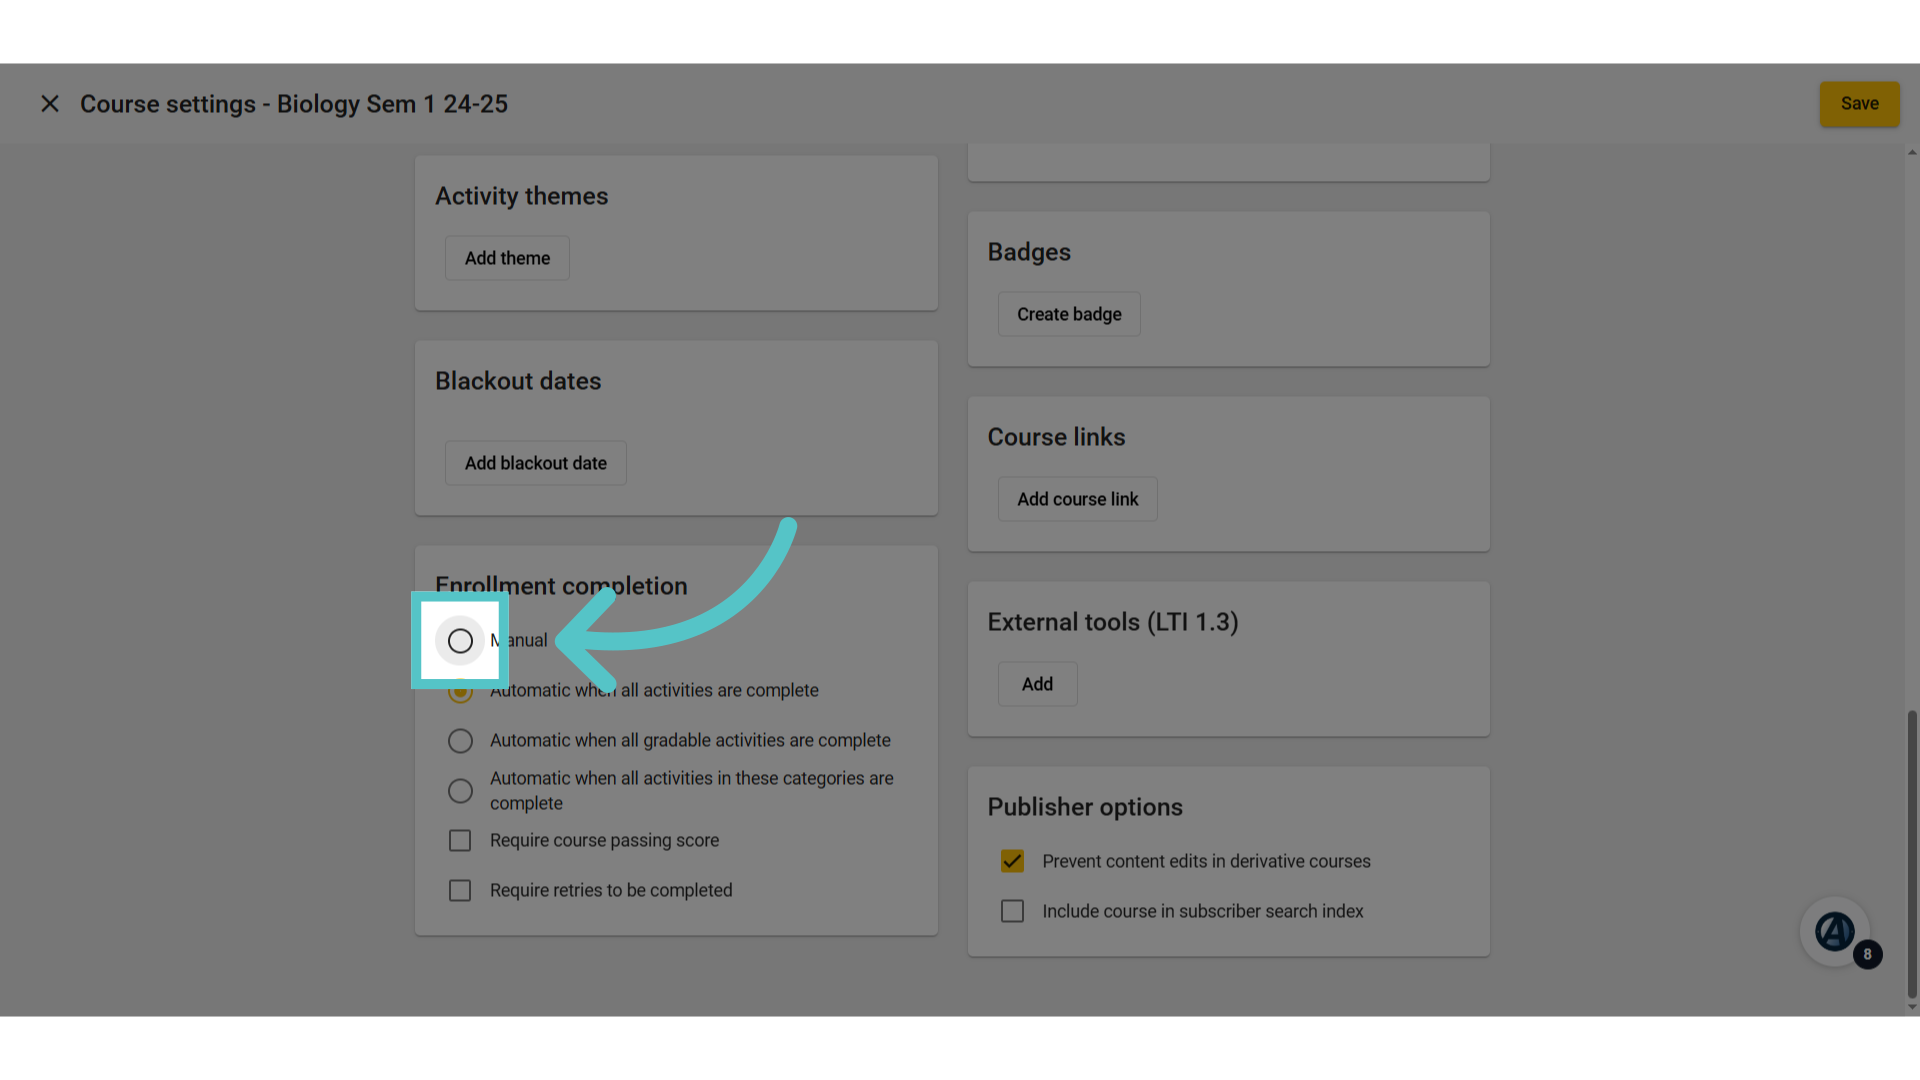This screenshot has height=1080, width=1920.
Task: Check Require retries to be completed
Action: 460,891
